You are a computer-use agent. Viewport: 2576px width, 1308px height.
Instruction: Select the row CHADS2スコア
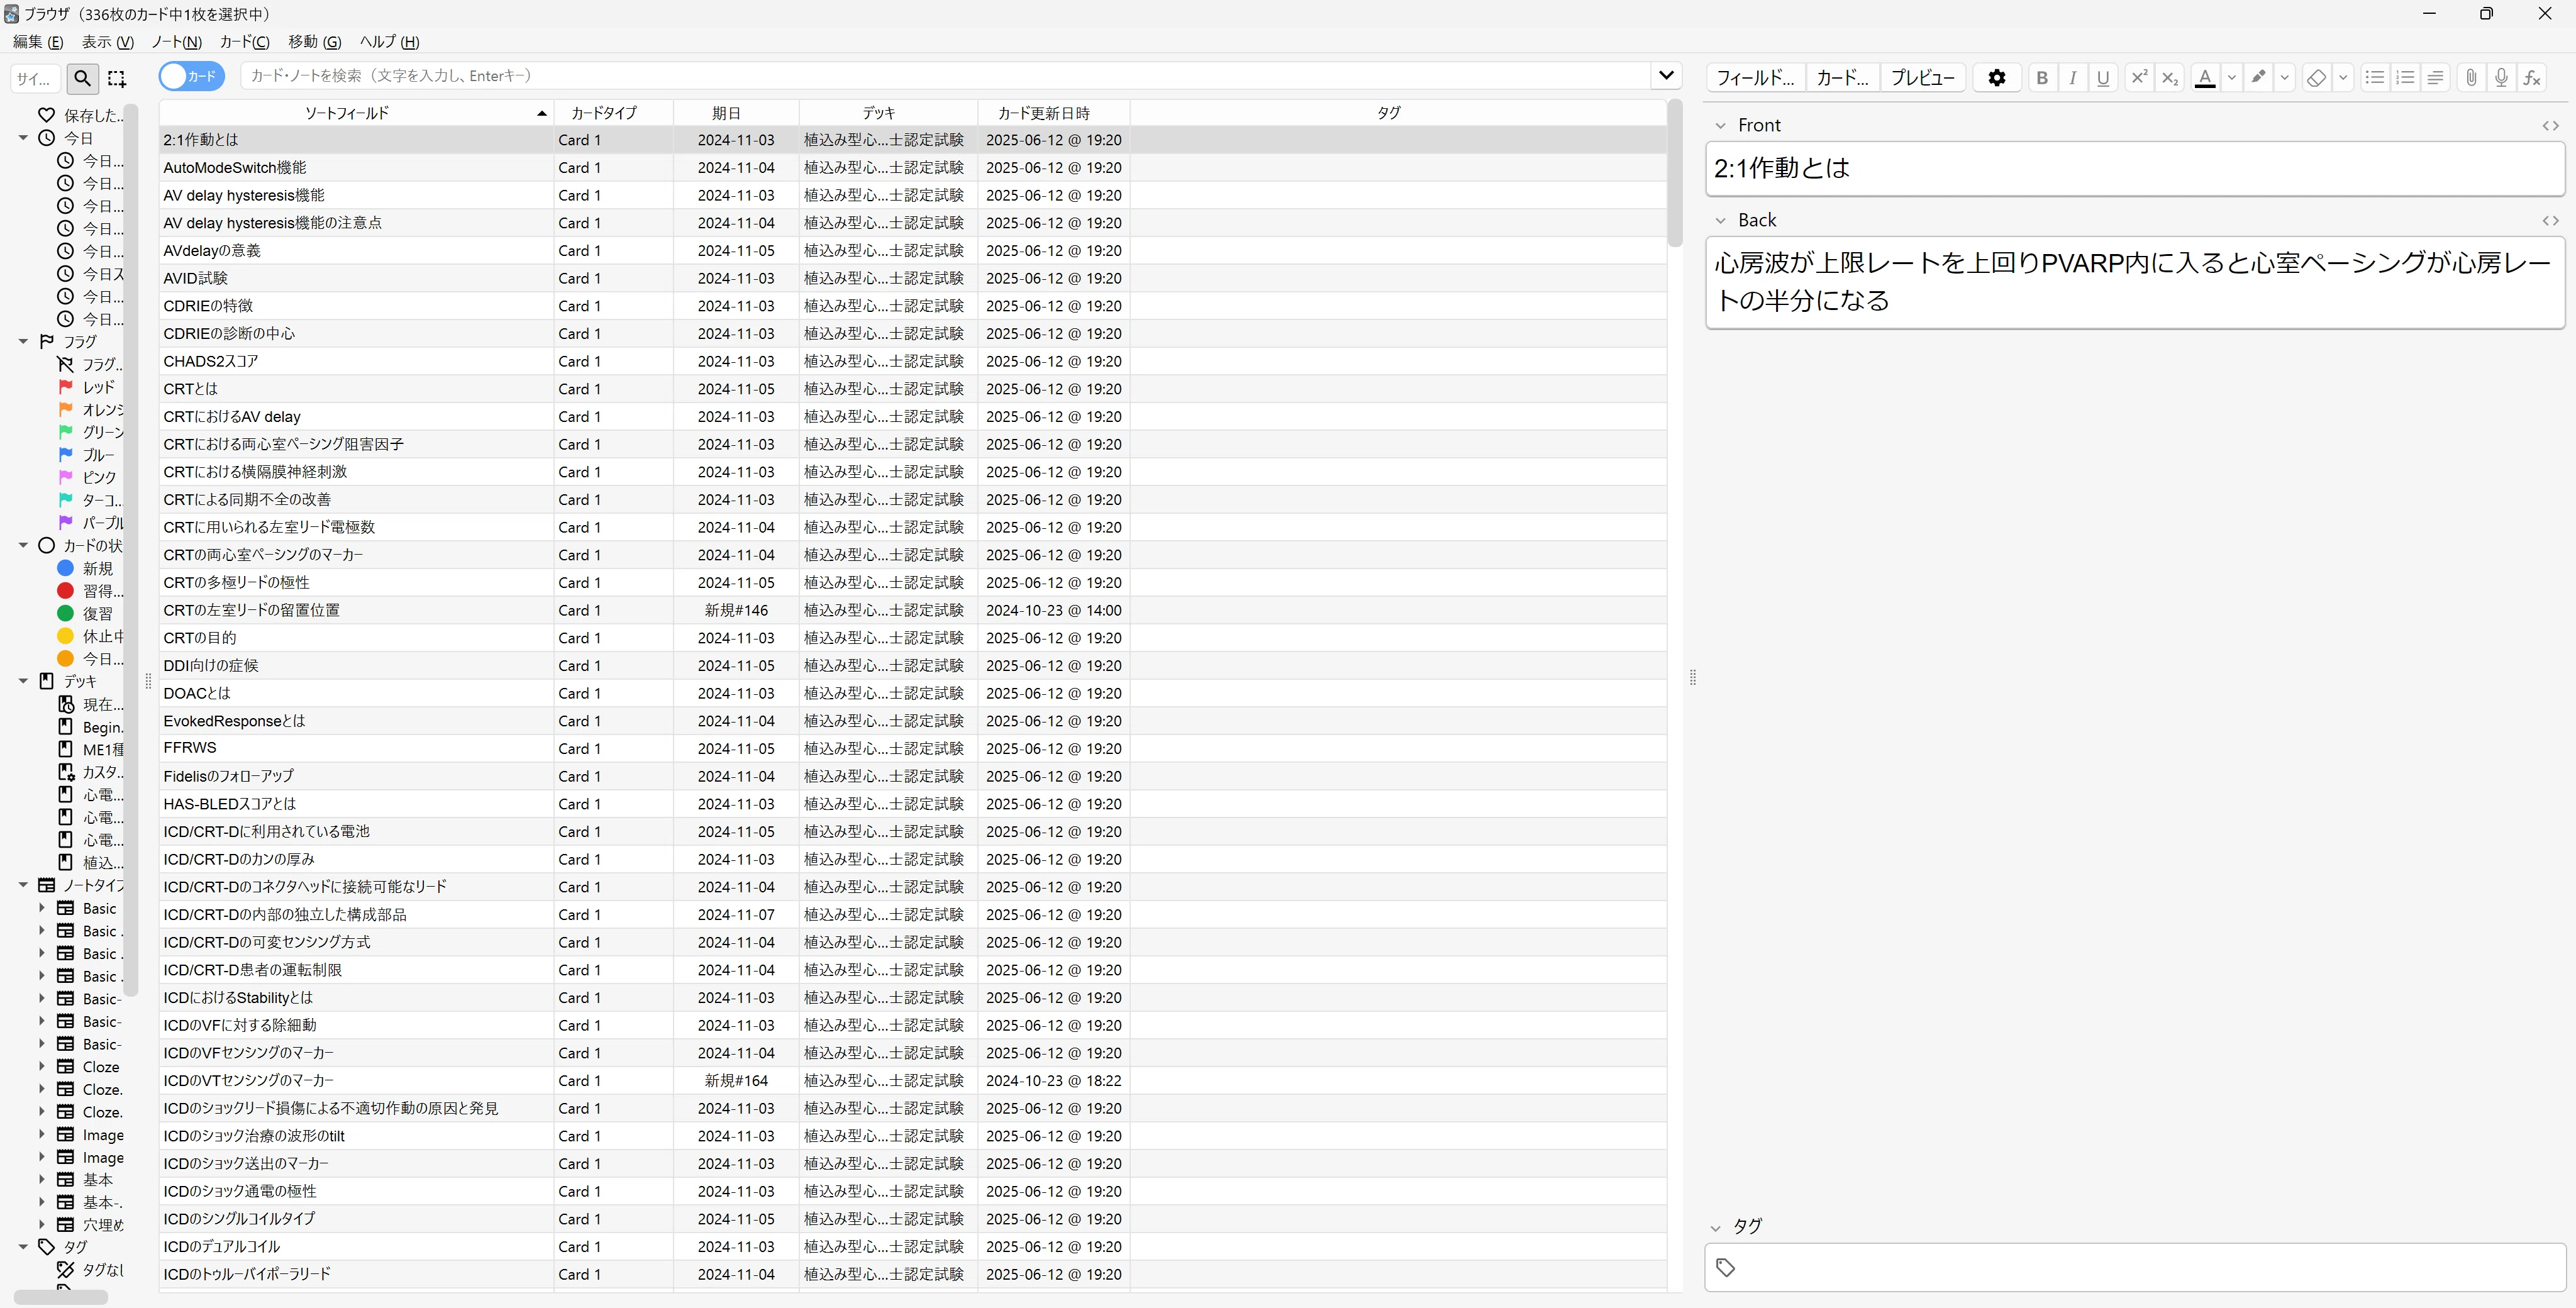912,361
